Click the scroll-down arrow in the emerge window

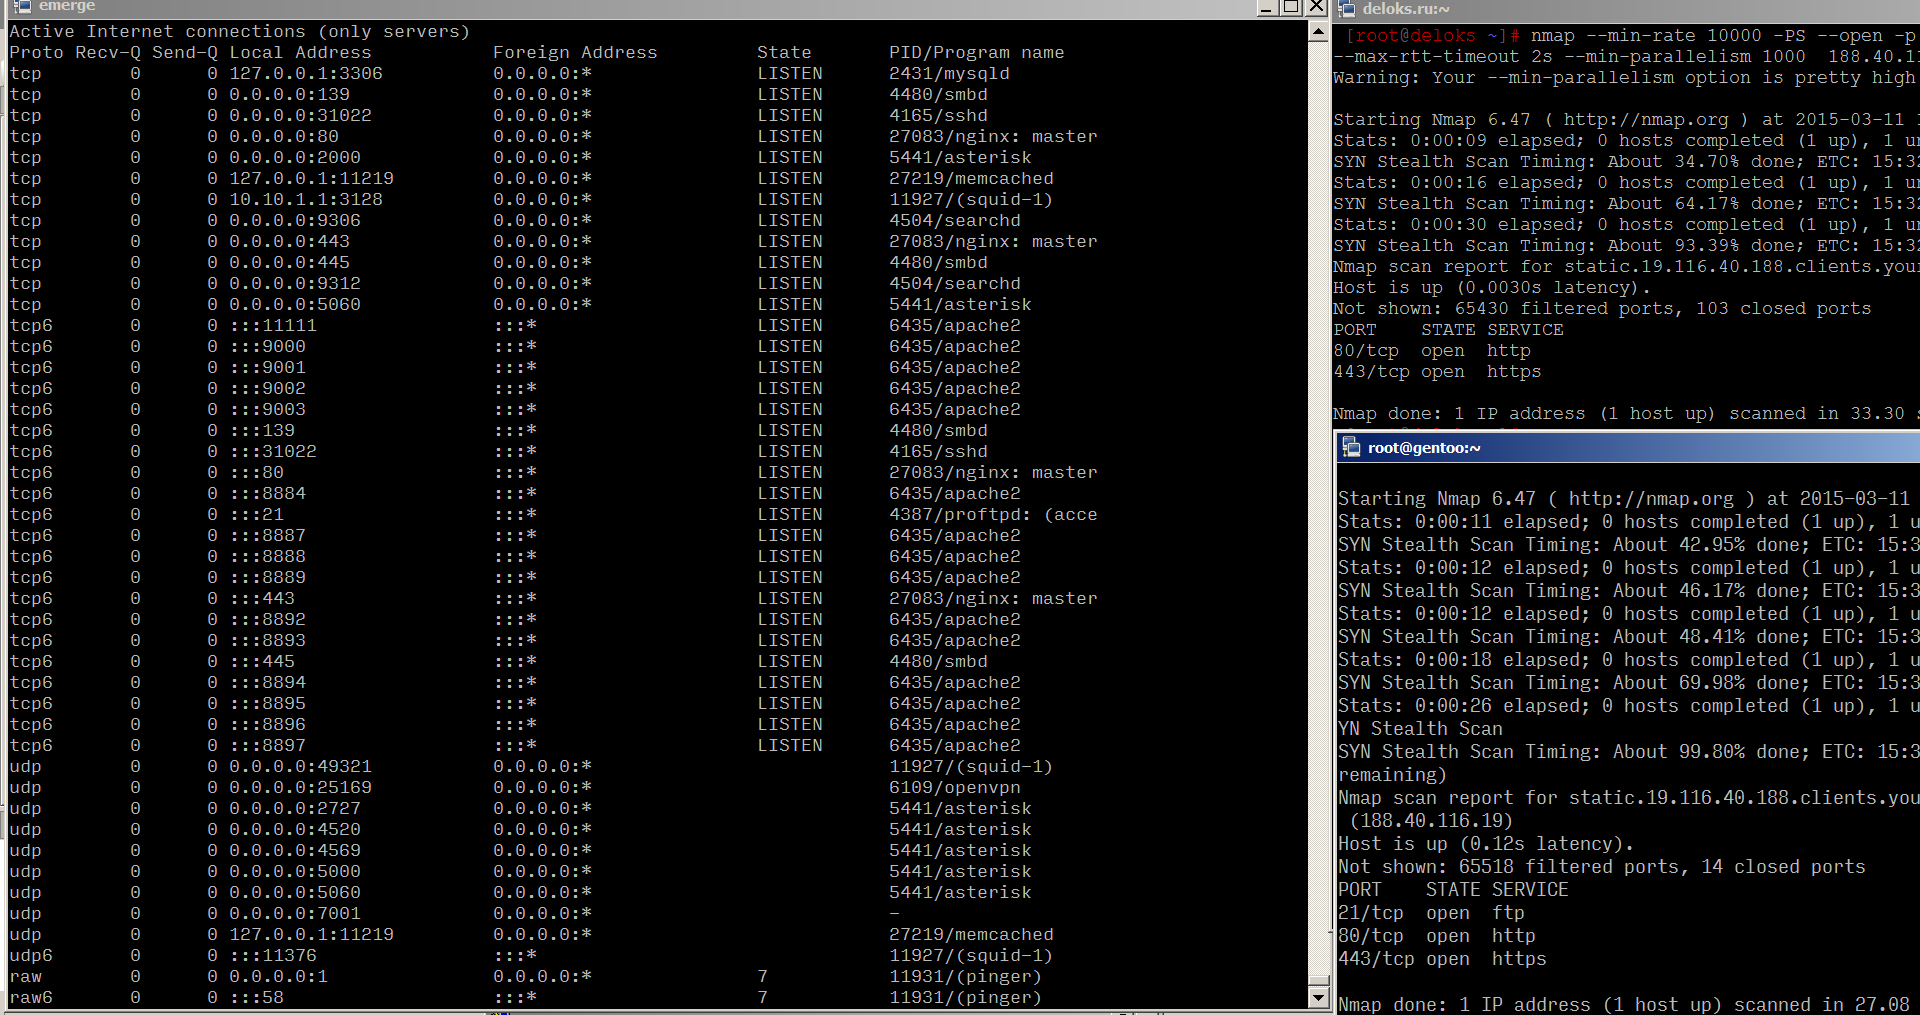[1317, 998]
